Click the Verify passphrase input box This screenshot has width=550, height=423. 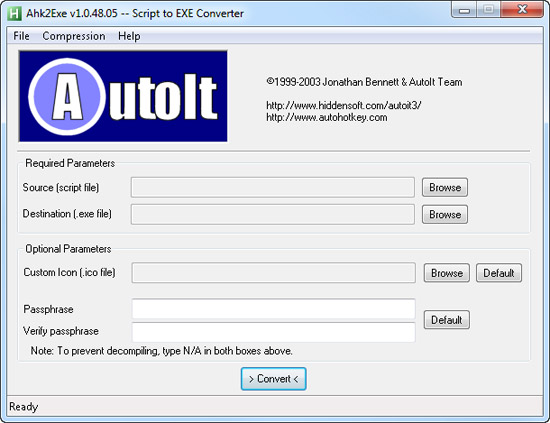tap(274, 332)
